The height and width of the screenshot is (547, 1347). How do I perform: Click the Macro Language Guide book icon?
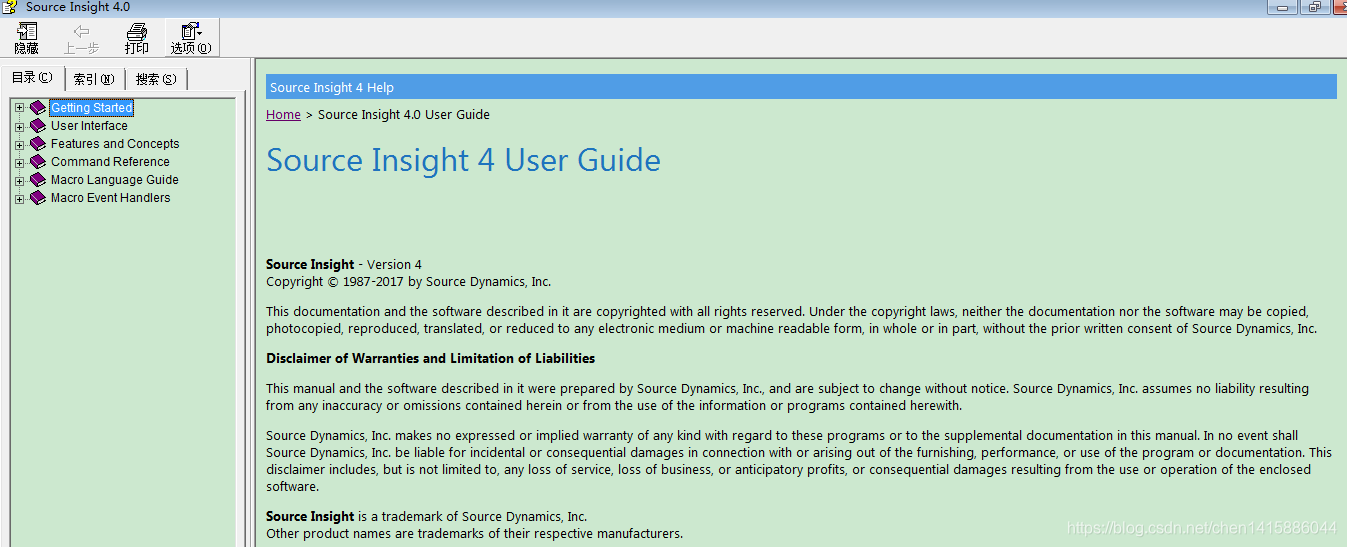[38, 179]
